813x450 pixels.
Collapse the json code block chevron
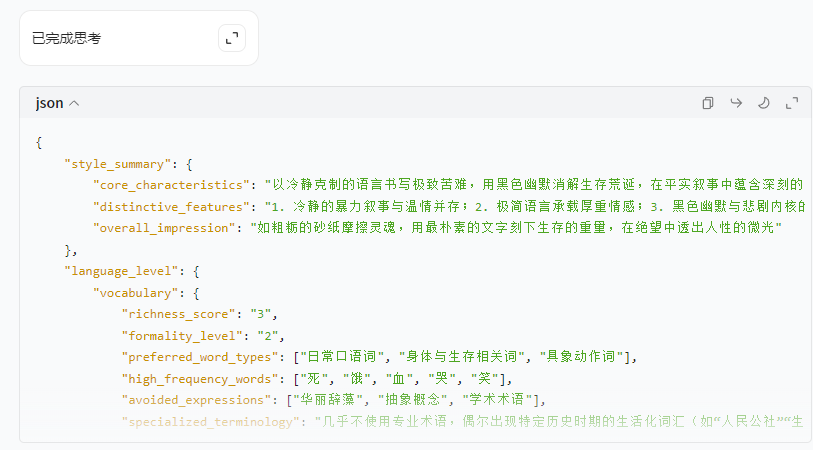point(74,103)
